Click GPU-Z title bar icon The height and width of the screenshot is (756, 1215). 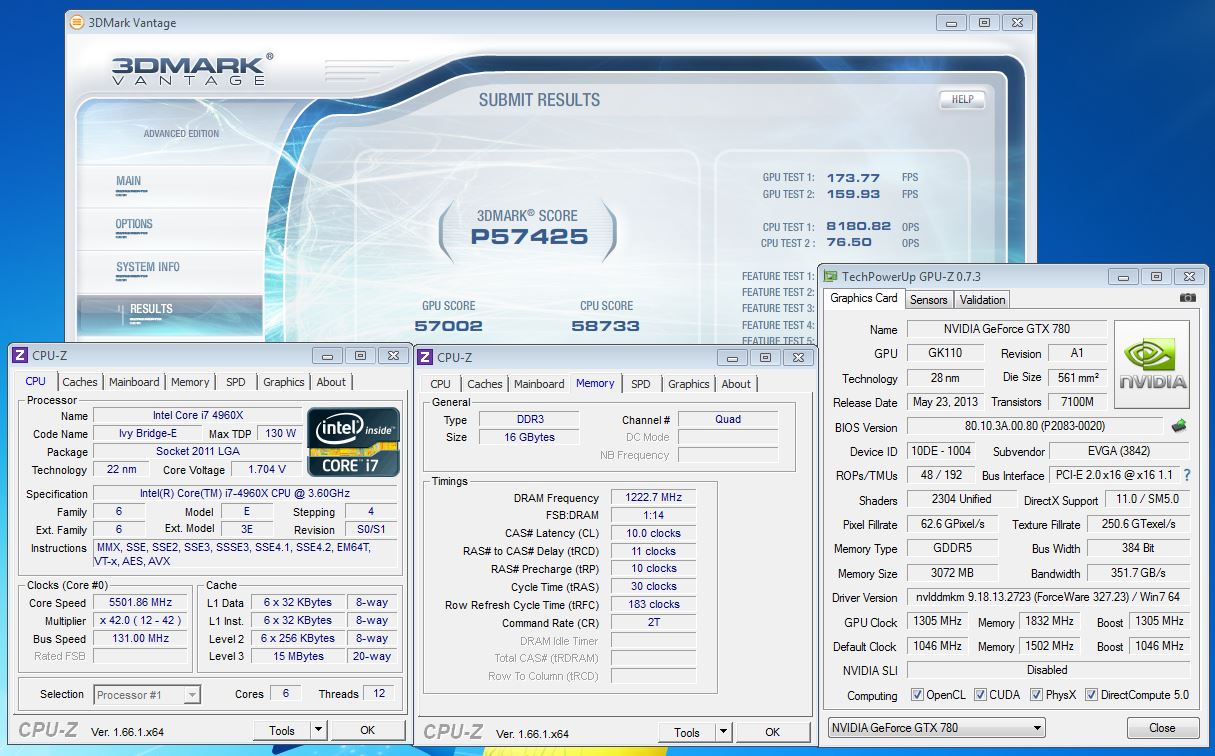pyautogui.click(x=830, y=277)
